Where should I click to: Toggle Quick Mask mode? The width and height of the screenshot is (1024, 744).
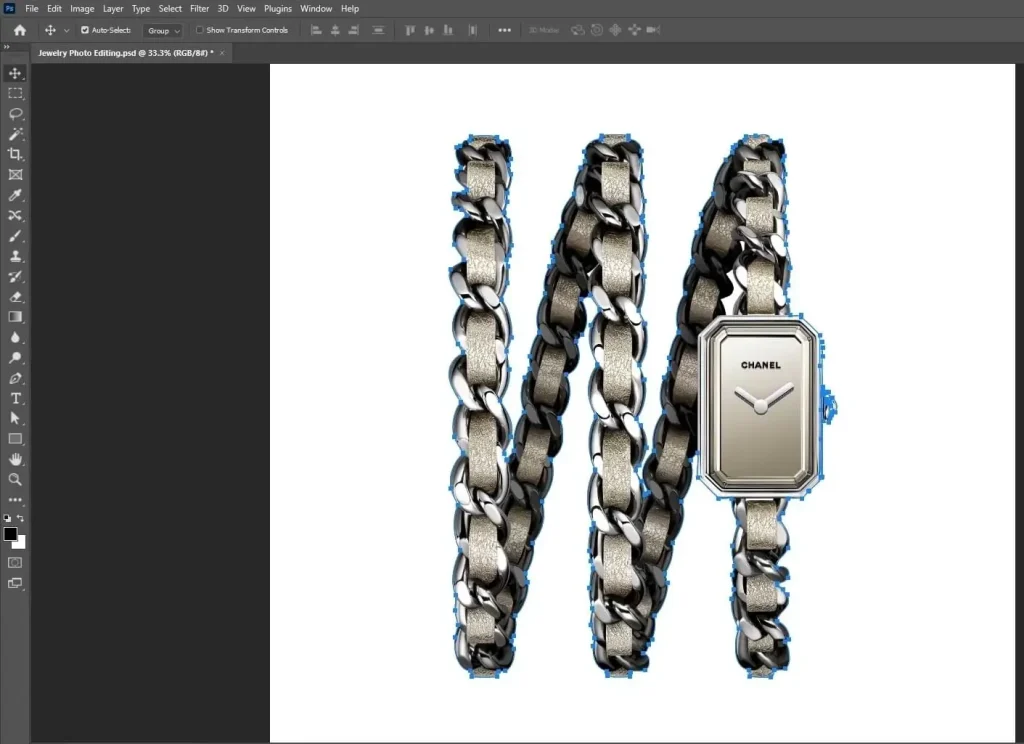point(15,562)
